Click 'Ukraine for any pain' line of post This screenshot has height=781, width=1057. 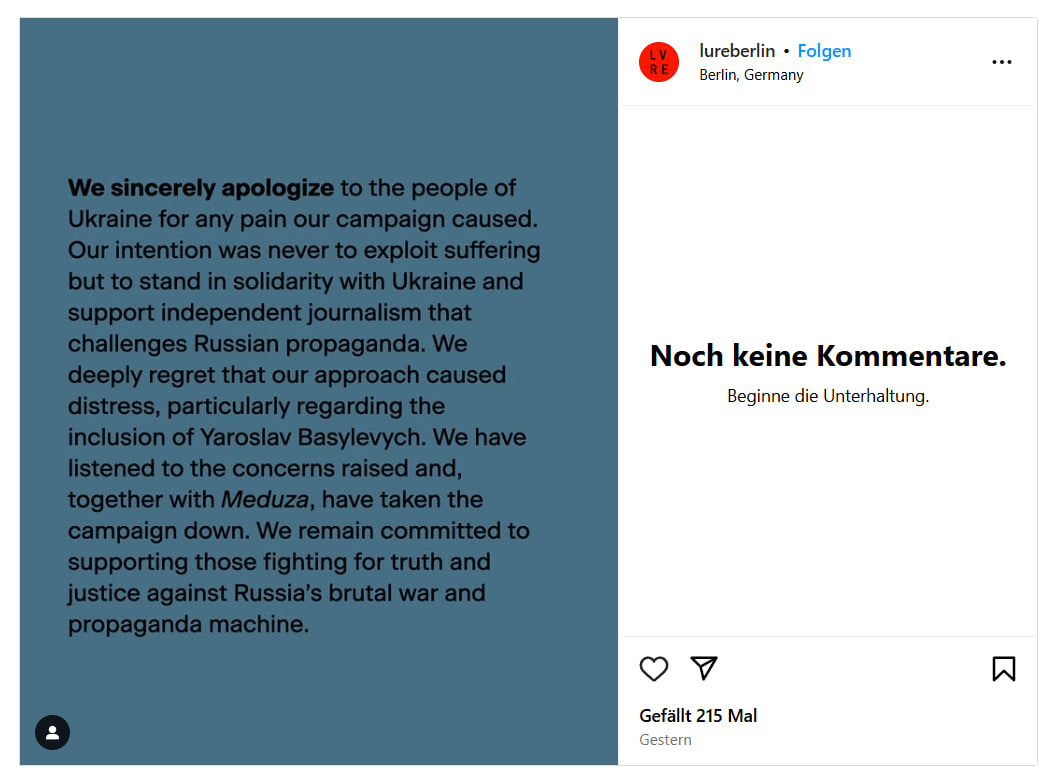[x=181, y=218]
